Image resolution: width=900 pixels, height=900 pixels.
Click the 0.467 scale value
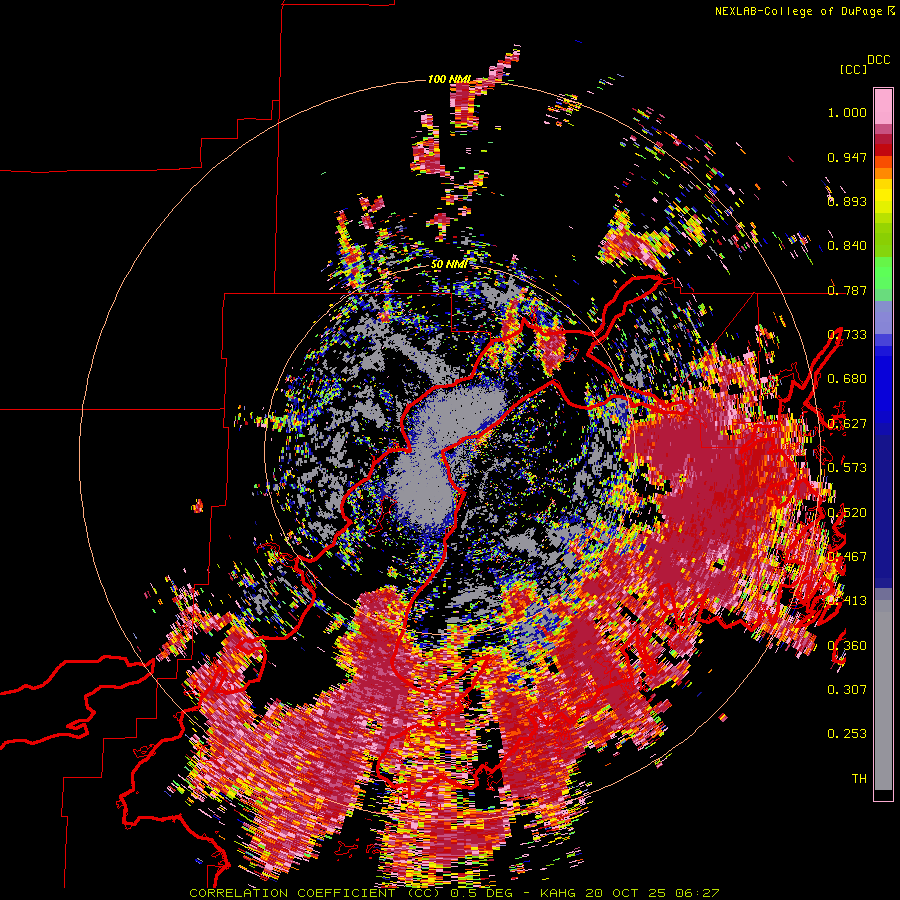pyautogui.click(x=847, y=556)
